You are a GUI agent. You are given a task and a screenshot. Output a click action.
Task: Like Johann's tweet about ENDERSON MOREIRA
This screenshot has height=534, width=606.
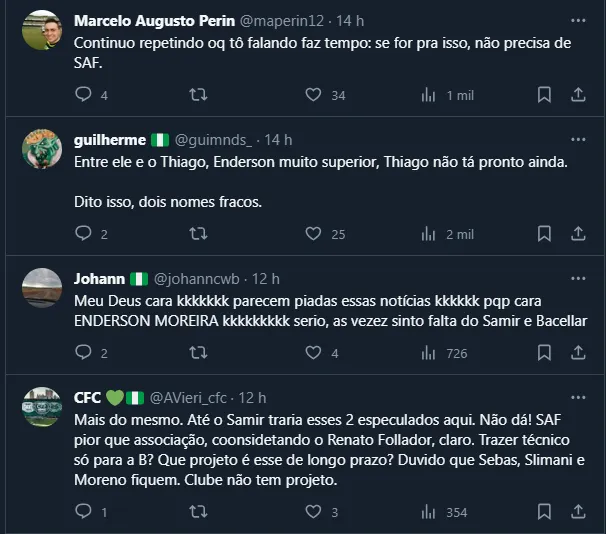pos(313,353)
